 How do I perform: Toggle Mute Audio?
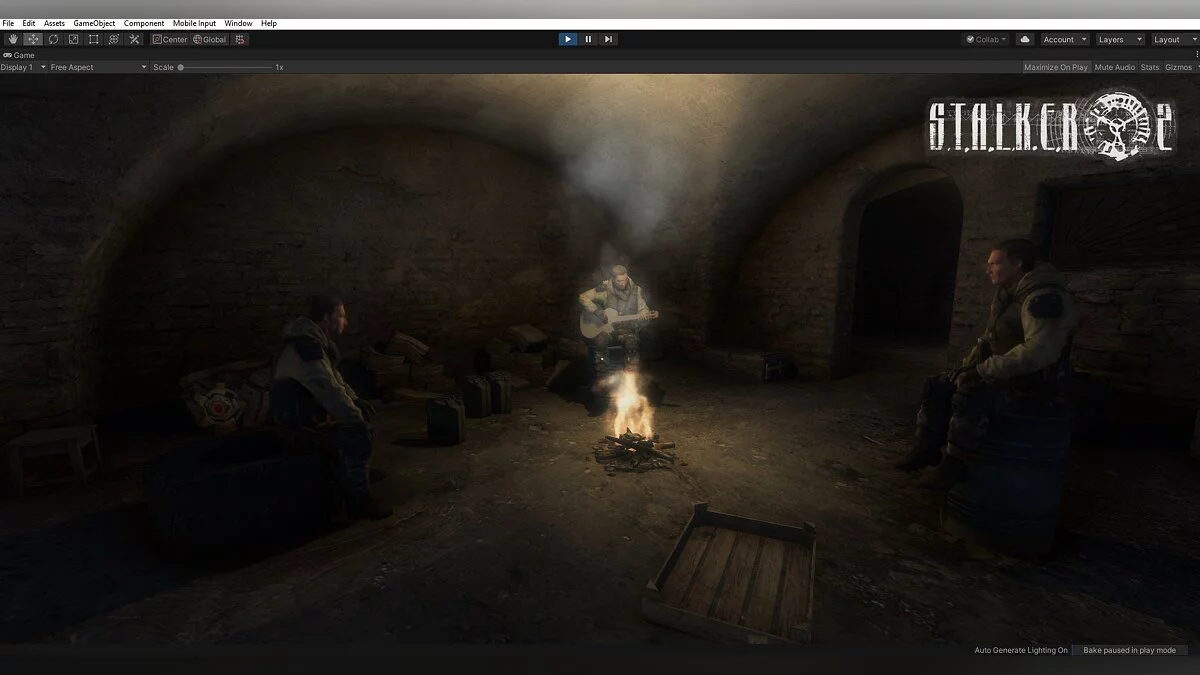[x=1115, y=67]
